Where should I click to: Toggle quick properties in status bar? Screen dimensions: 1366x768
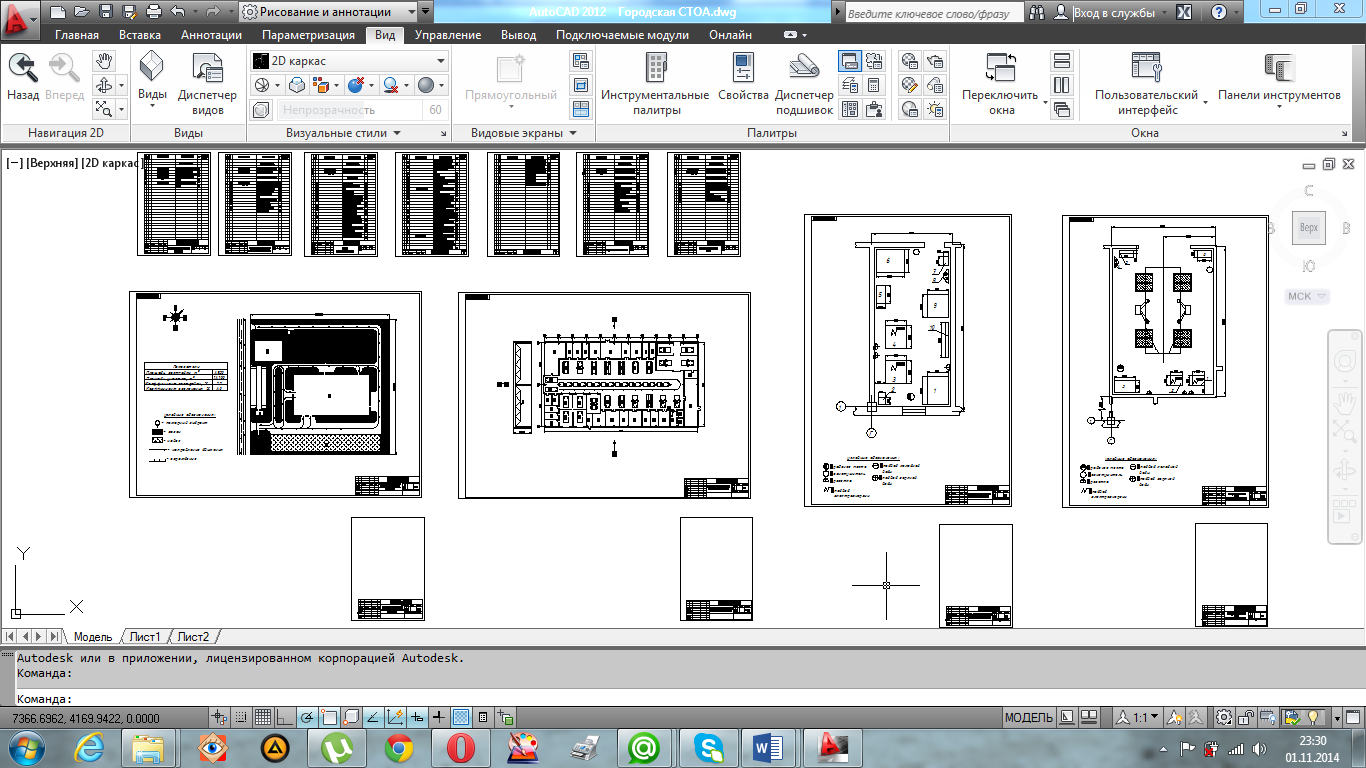coord(483,718)
